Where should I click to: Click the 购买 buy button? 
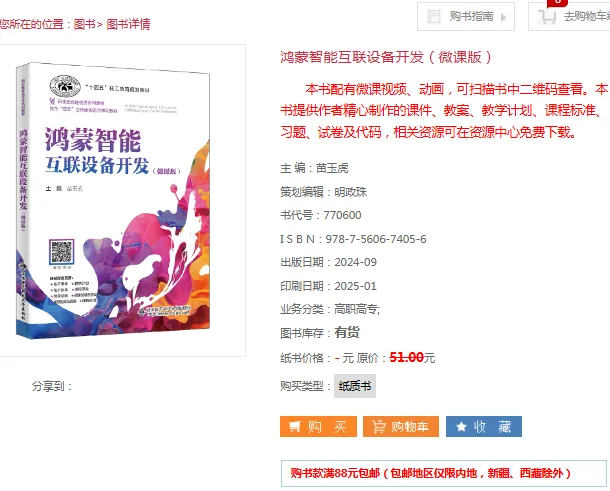tap(318, 426)
